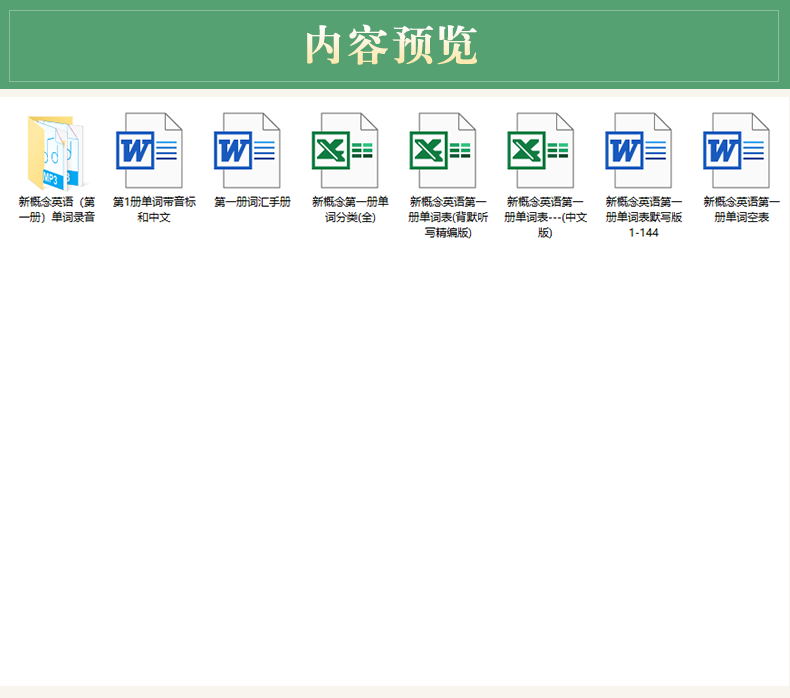Select the 第1册单词带音标和中文 Word icon
790x698 pixels.
pyautogui.click(x=149, y=150)
